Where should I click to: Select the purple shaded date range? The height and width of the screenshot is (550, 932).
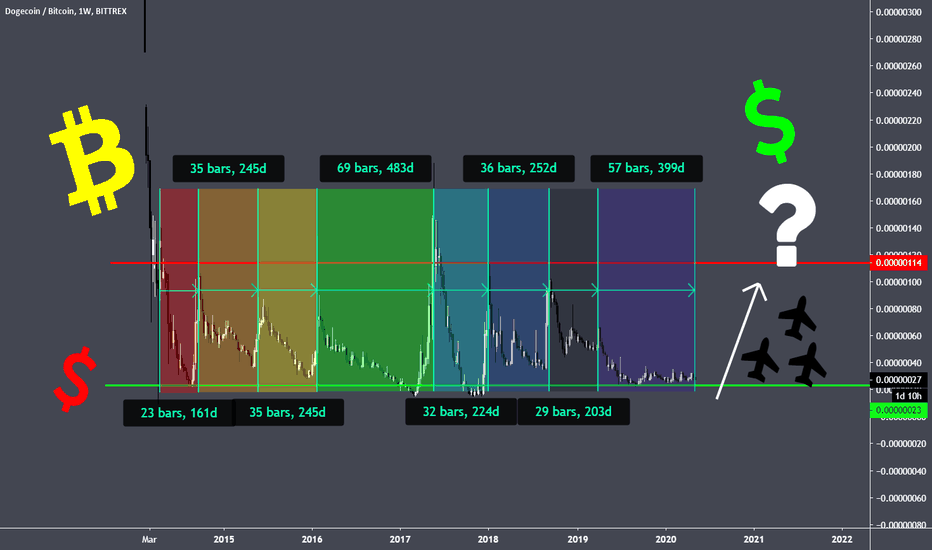(x=646, y=290)
